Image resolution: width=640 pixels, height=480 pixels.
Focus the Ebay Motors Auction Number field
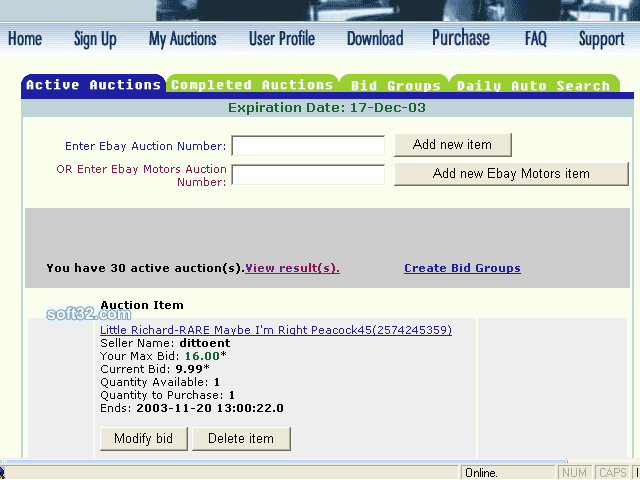pyautogui.click(x=308, y=175)
